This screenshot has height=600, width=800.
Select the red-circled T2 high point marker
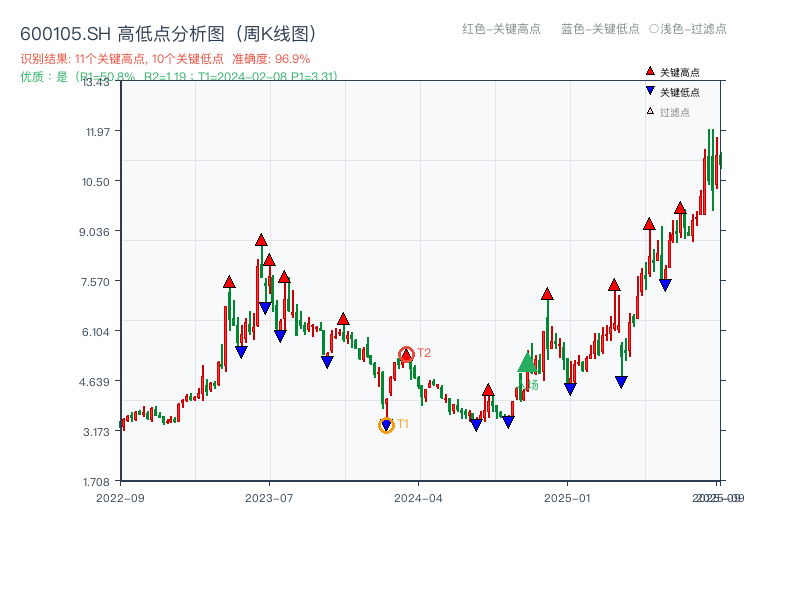pyautogui.click(x=407, y=352)
